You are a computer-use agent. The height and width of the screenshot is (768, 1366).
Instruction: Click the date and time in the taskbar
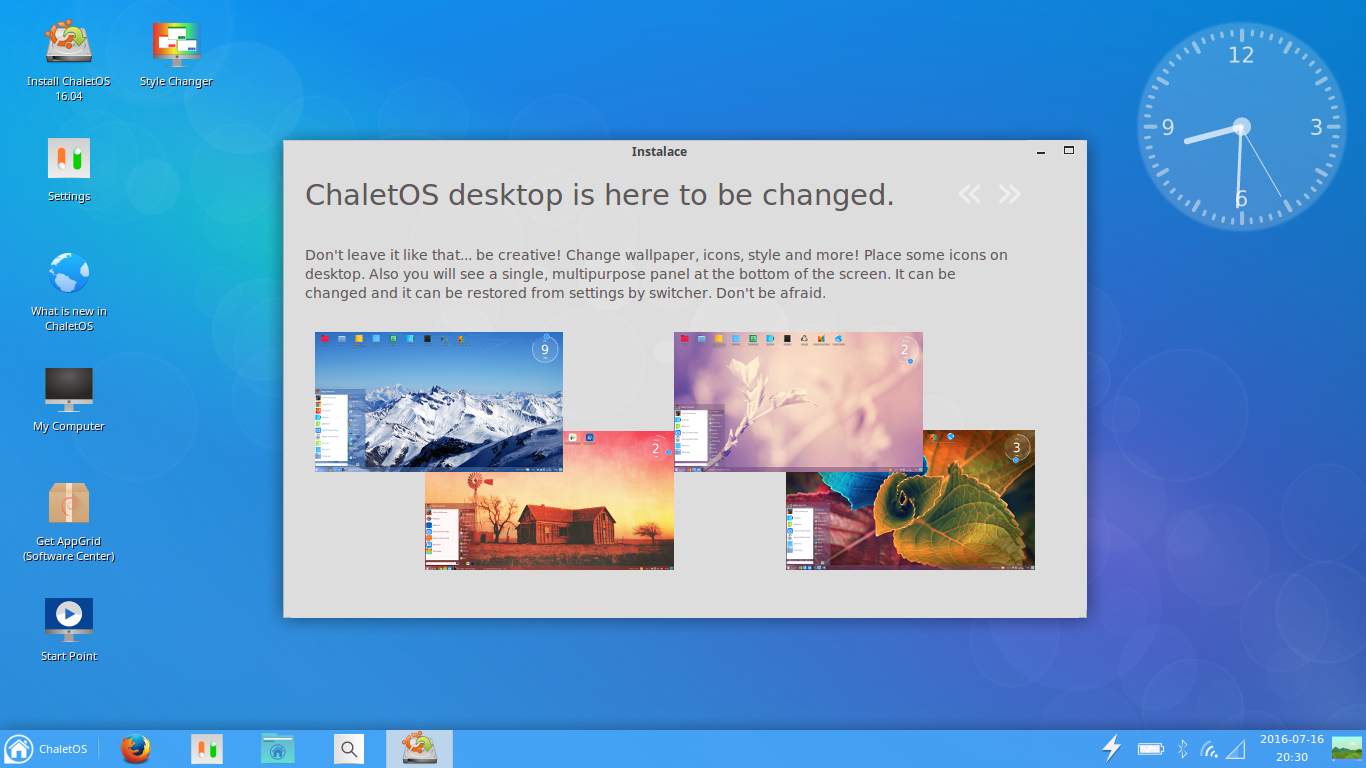click(x=1291, y=748)
